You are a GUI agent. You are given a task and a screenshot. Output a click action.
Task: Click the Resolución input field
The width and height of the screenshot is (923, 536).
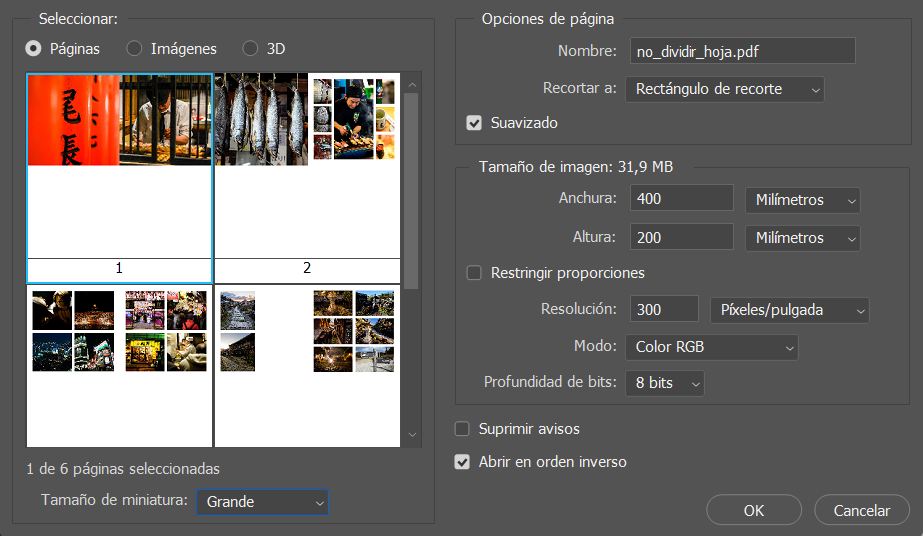coord(665,310)
